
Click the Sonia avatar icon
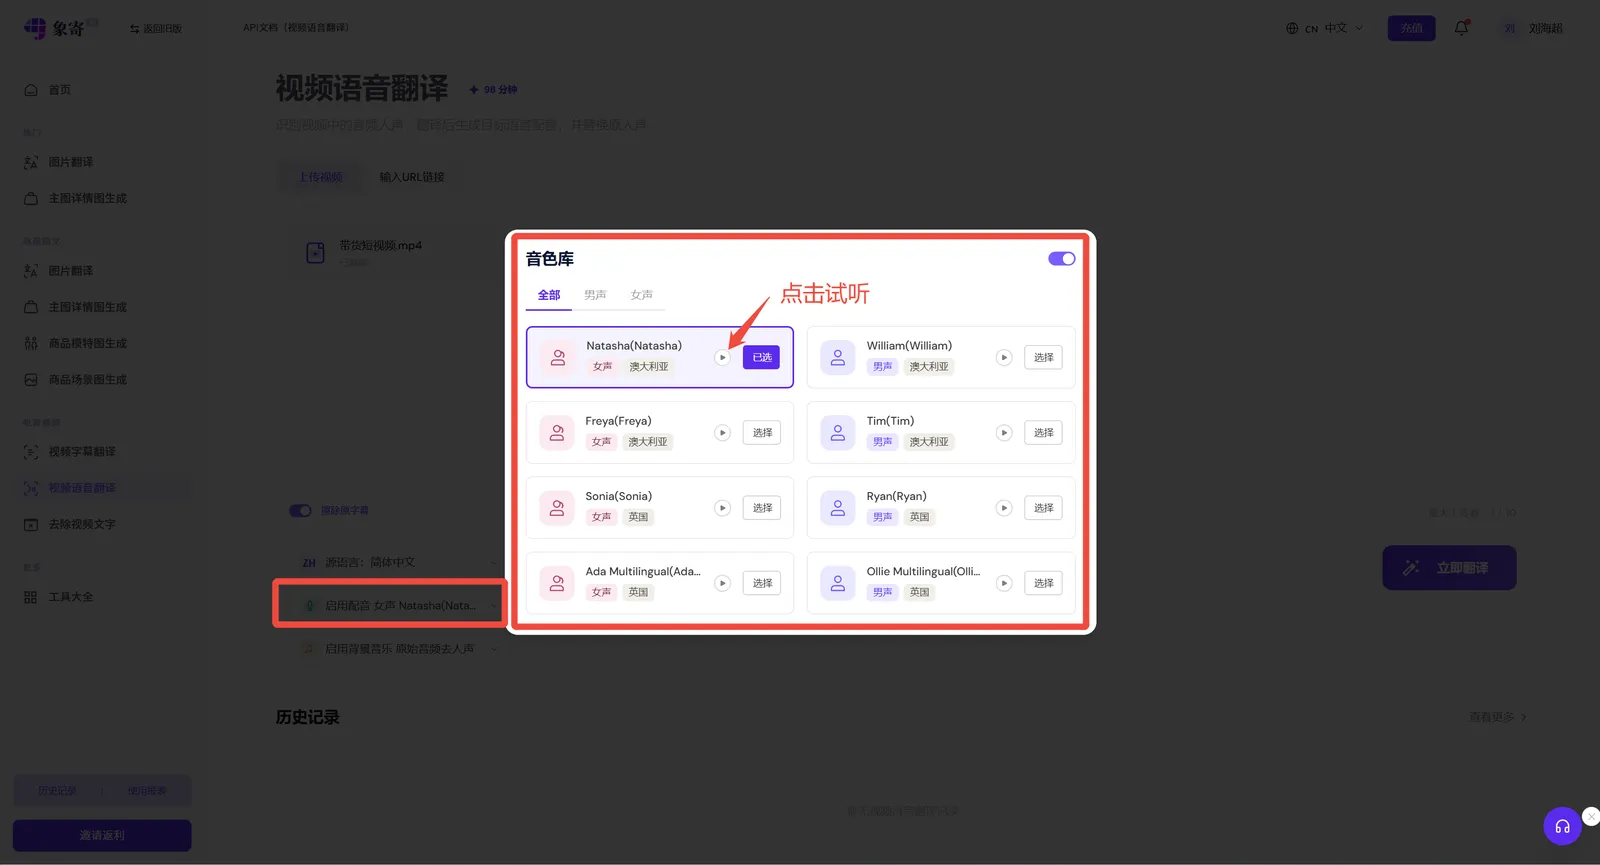coord(557,508)
